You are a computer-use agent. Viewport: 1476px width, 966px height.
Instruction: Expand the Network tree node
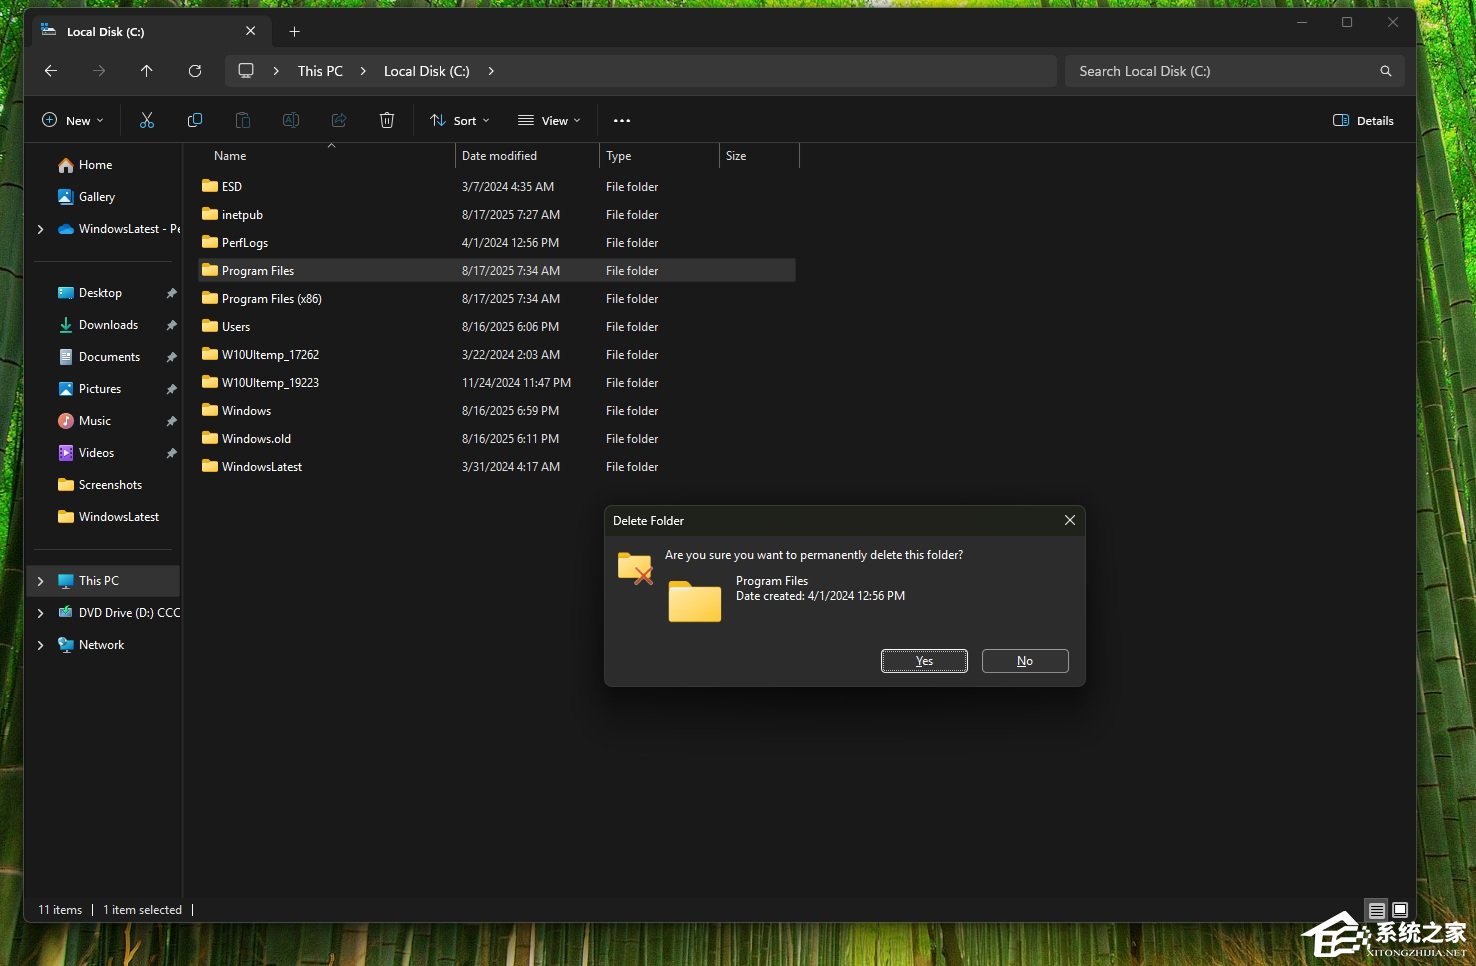click(x=40, y=645)
